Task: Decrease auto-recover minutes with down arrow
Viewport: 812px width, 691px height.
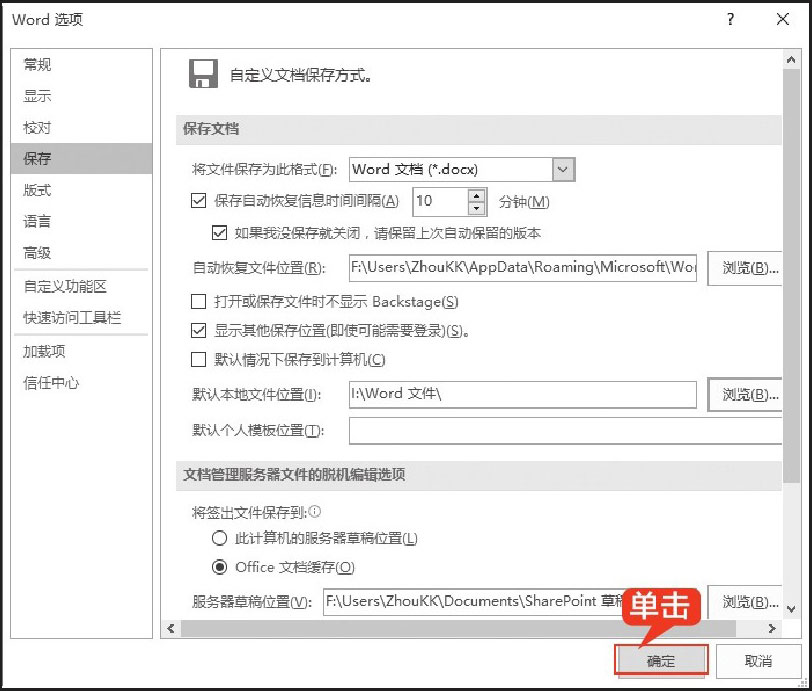Action: (x=476, y=208)
